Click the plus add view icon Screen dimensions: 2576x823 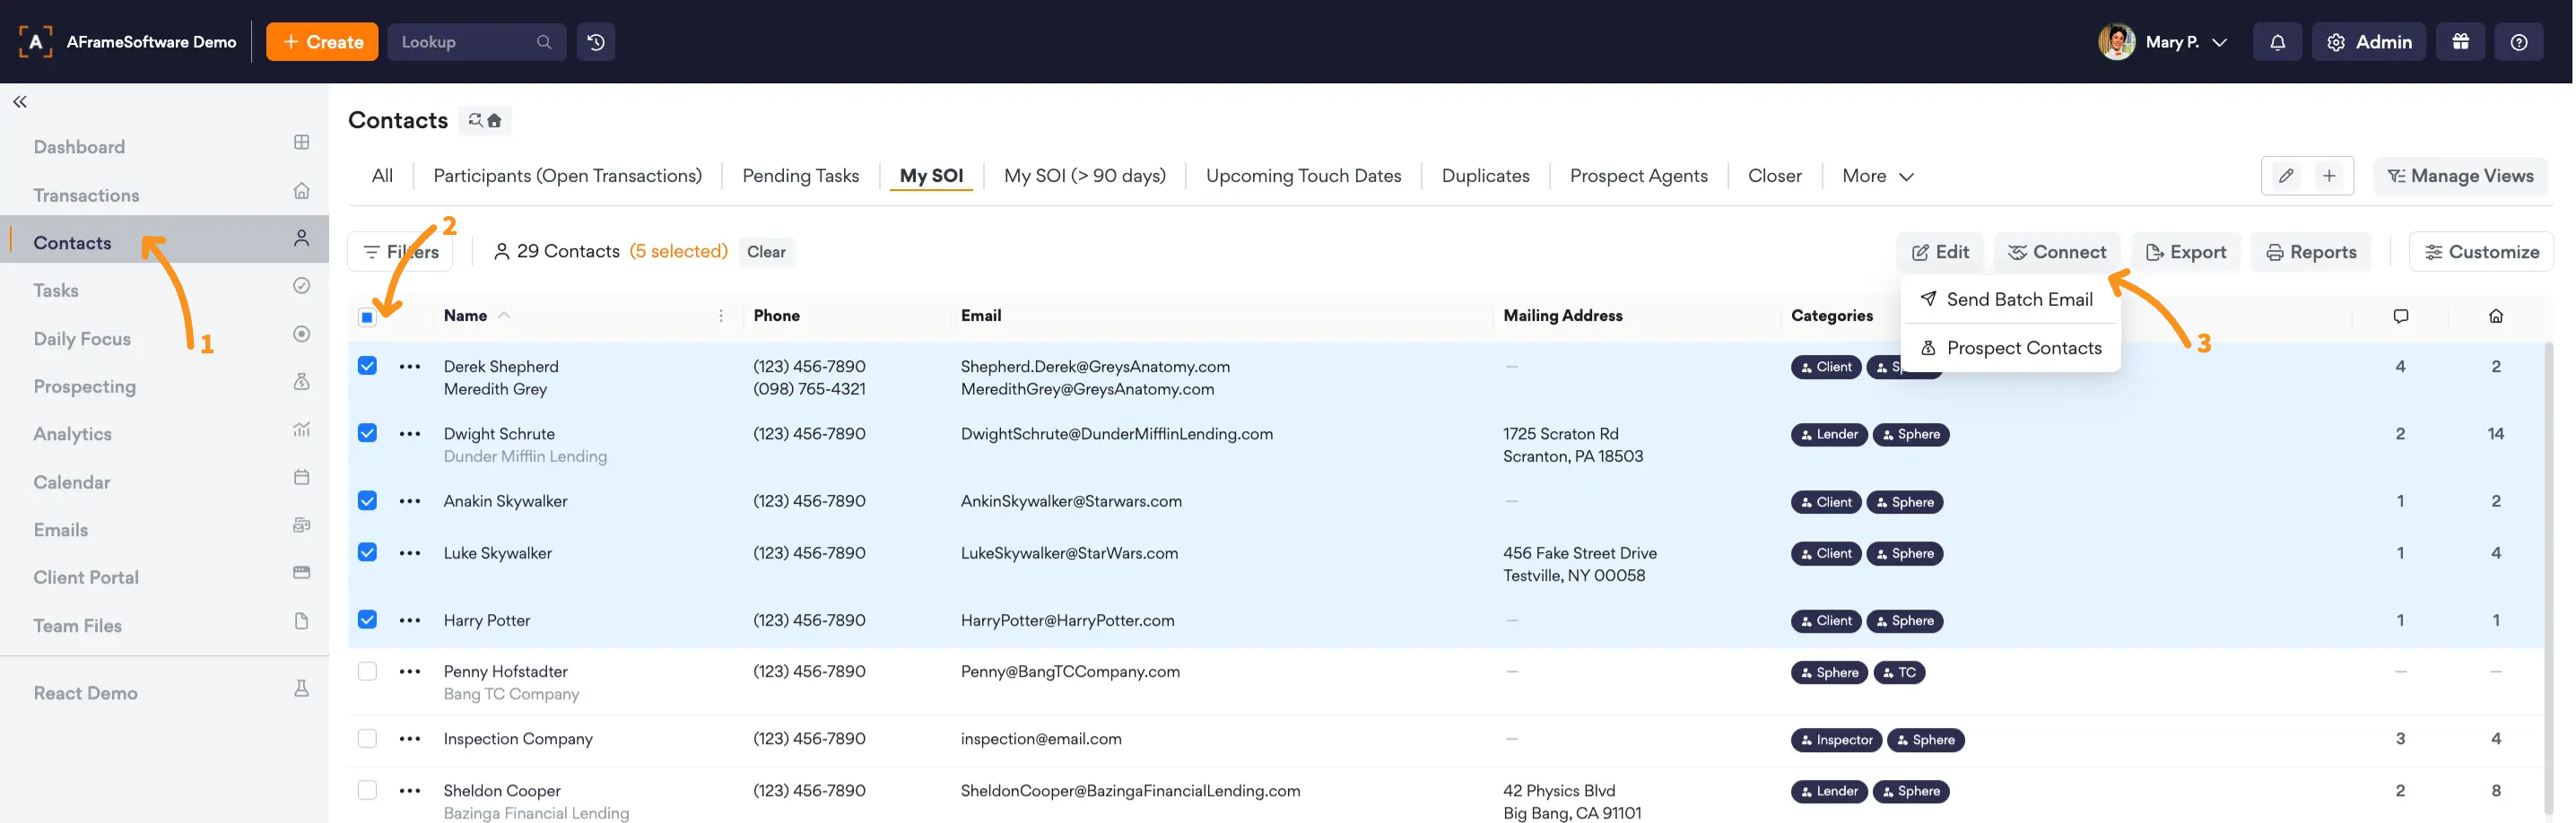(x=2329, y=176)
